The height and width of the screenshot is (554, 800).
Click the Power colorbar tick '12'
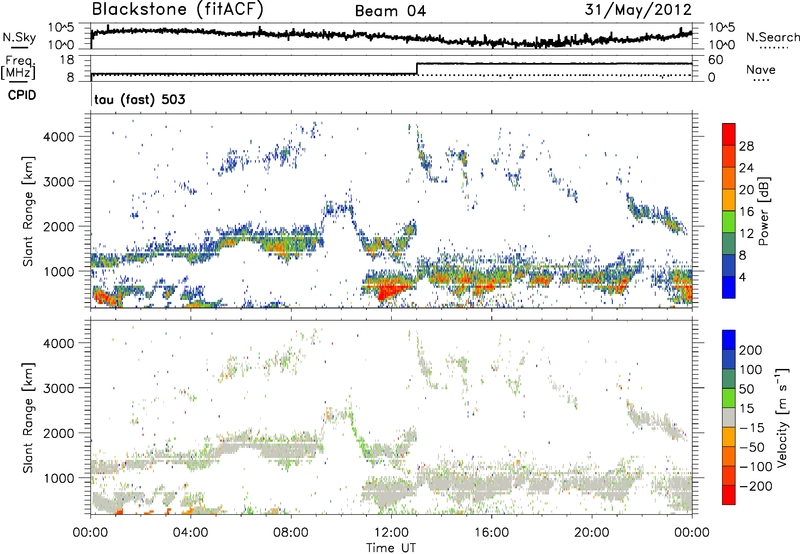746,233
